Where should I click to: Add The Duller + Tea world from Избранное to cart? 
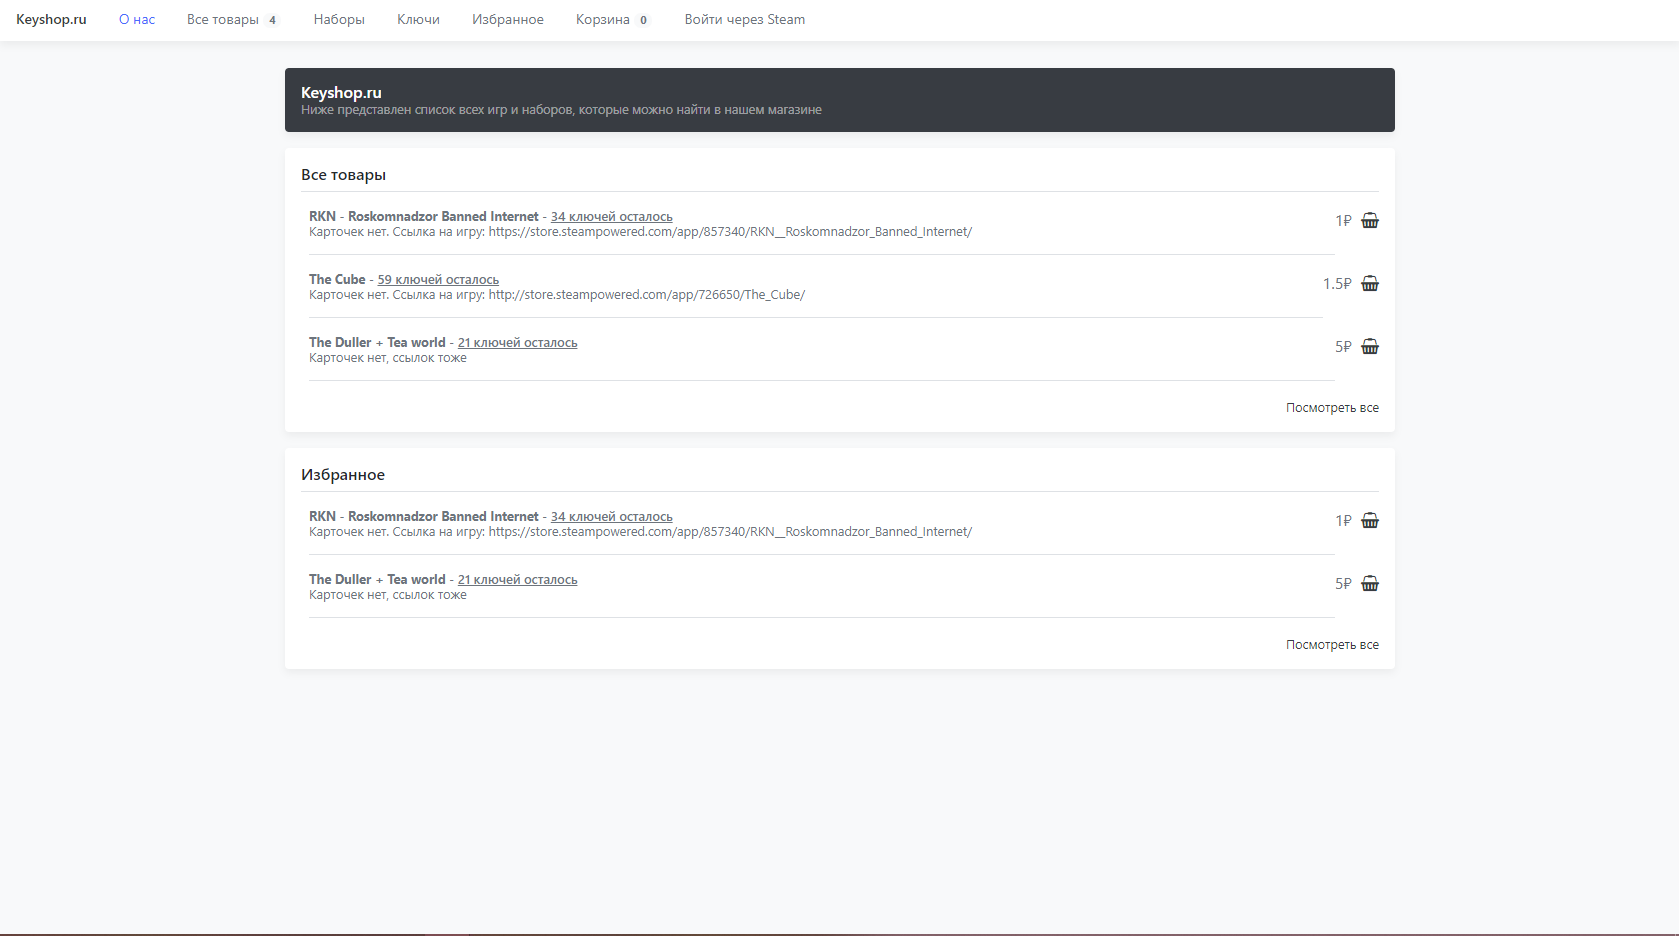[x=1369, y=584]
